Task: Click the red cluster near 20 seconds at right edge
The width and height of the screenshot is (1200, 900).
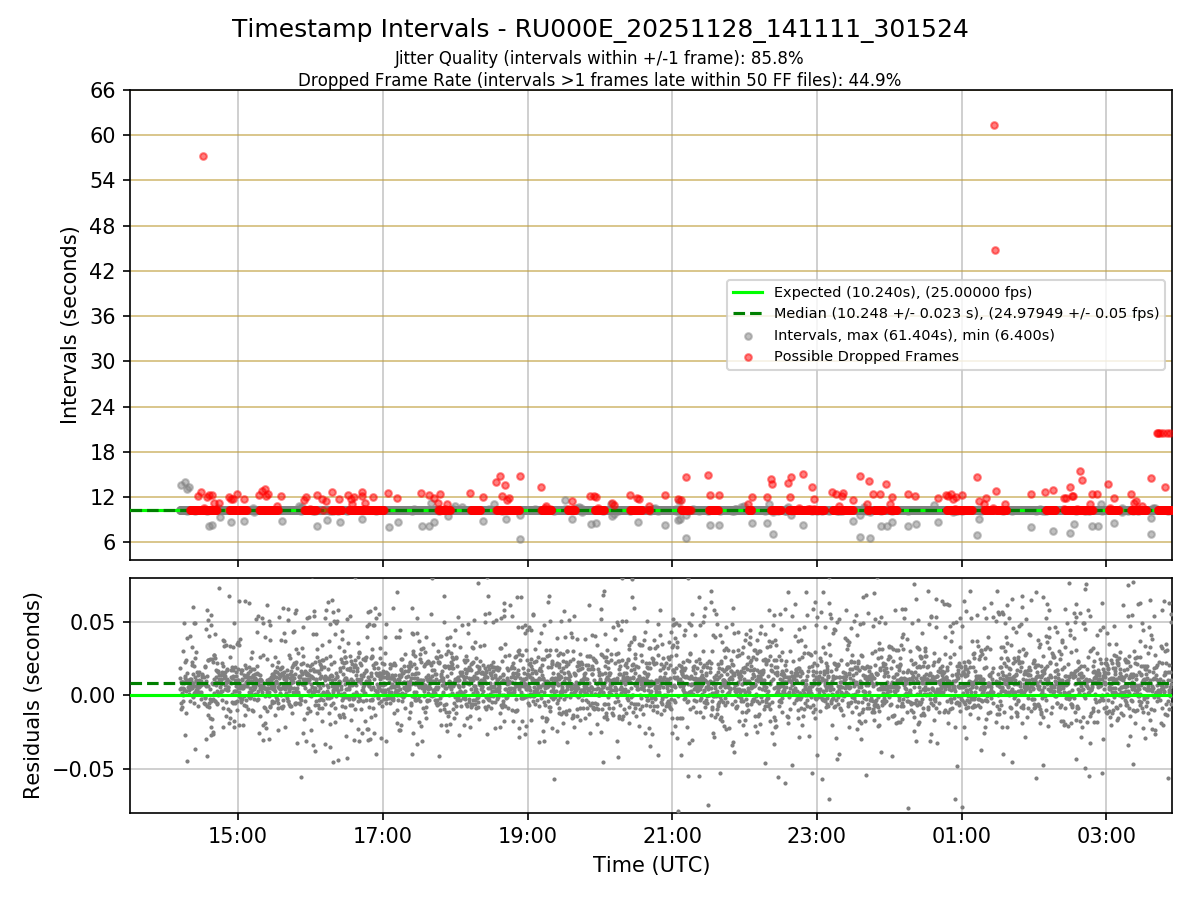Action: 1163,433
